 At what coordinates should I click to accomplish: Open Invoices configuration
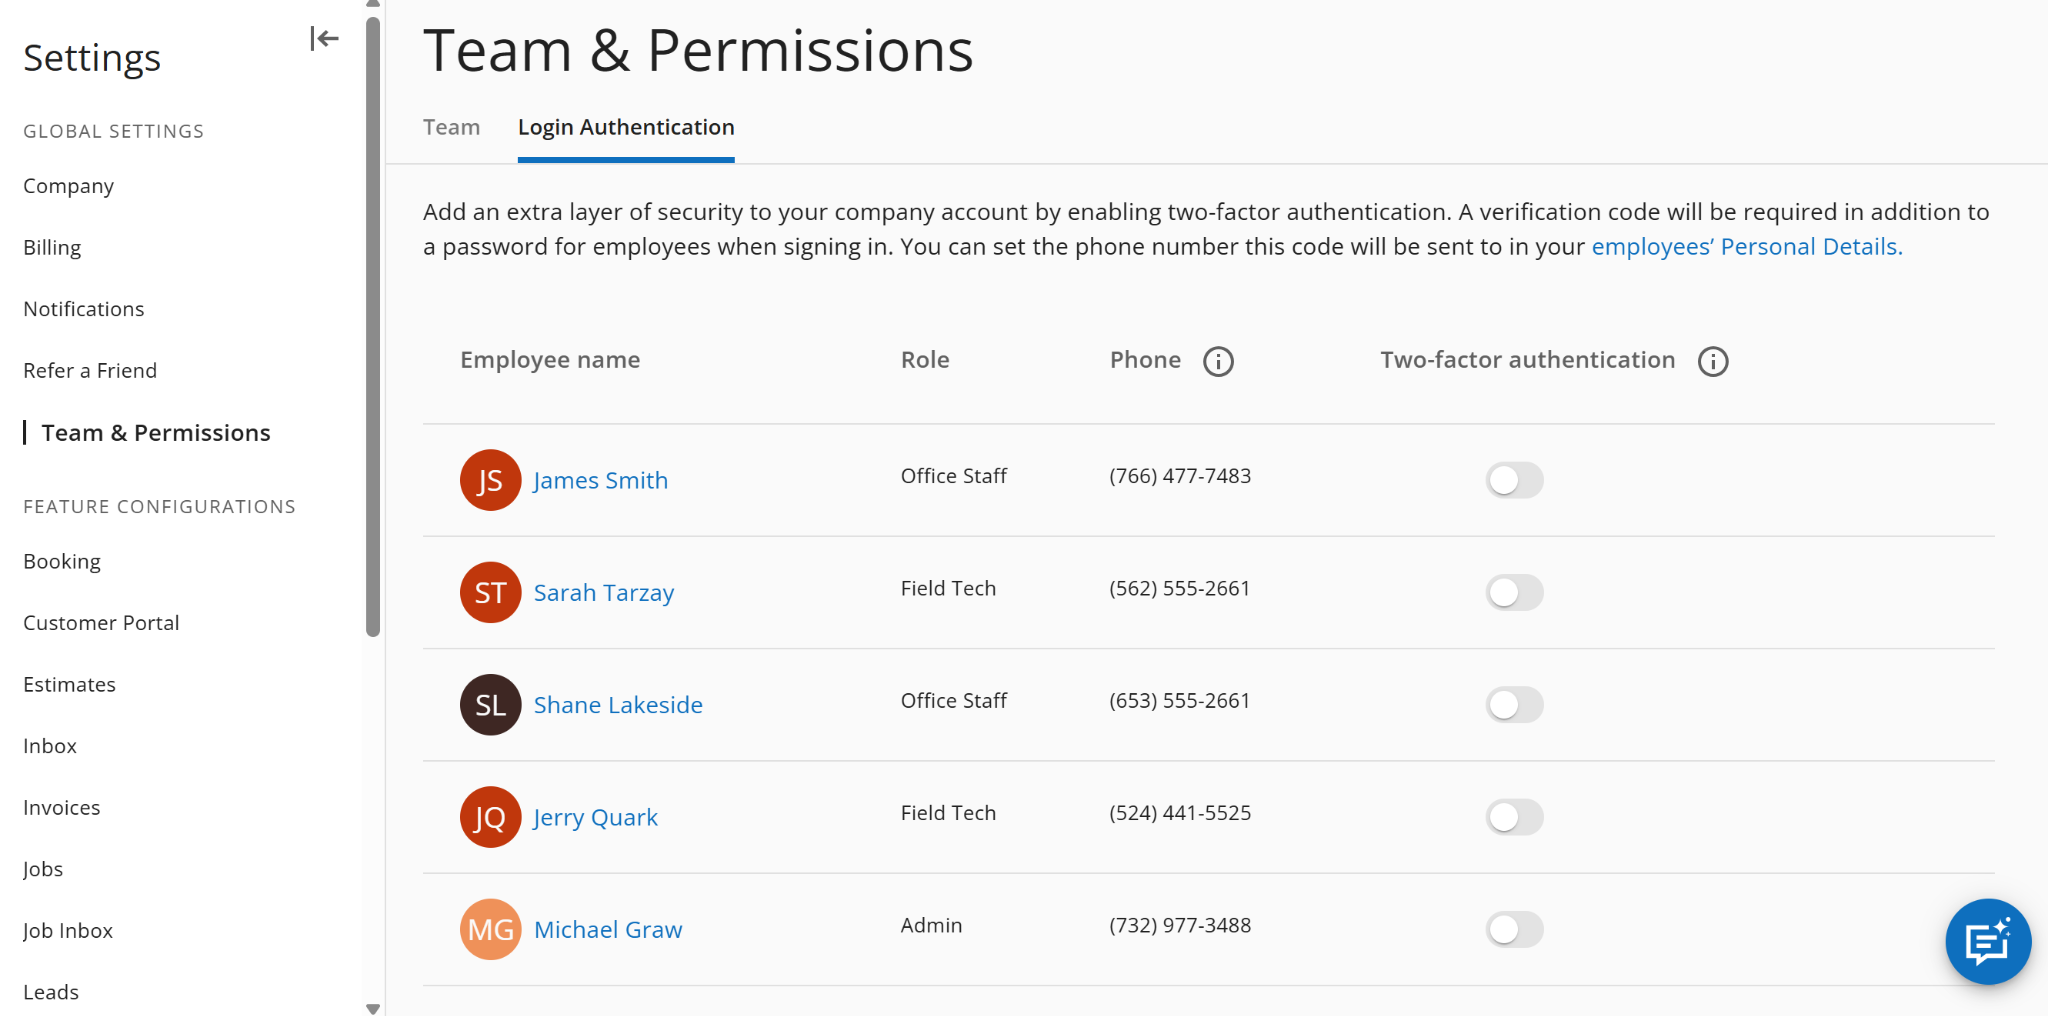tap(62, 807)
